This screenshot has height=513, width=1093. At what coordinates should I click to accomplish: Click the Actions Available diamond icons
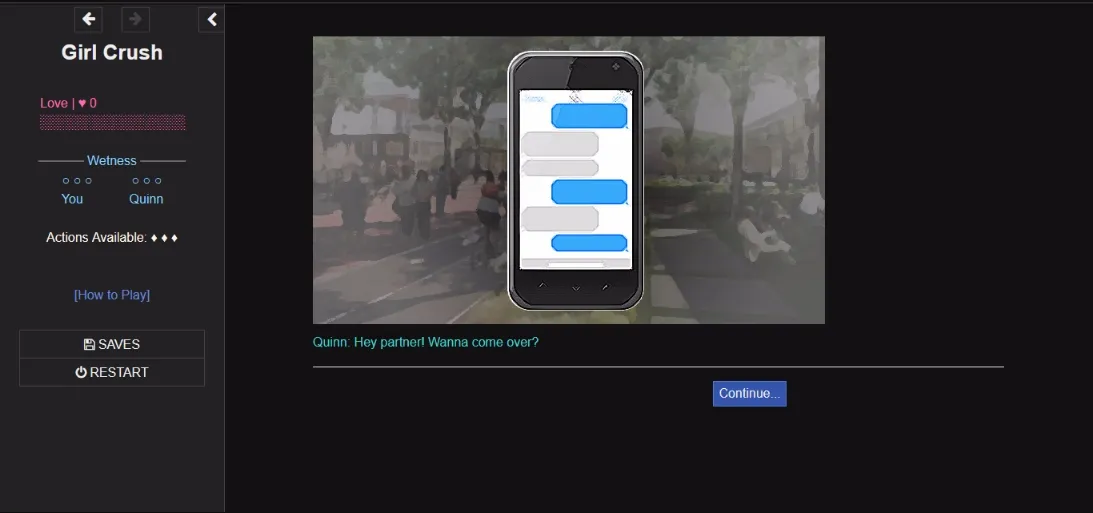pos(164,238)
